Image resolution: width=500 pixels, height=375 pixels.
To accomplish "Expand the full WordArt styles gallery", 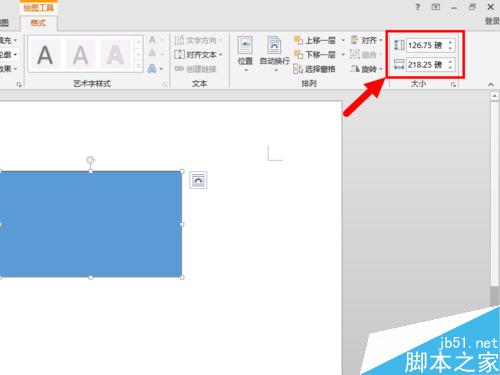I will (139, 67).
